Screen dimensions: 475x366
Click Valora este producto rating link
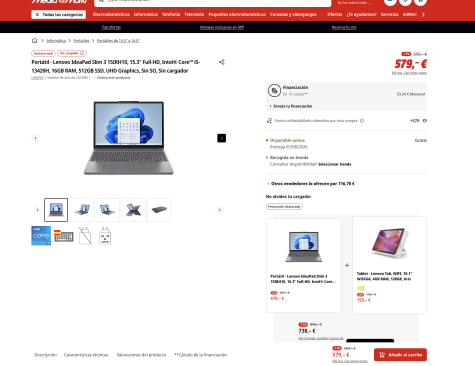coord(114,78)
